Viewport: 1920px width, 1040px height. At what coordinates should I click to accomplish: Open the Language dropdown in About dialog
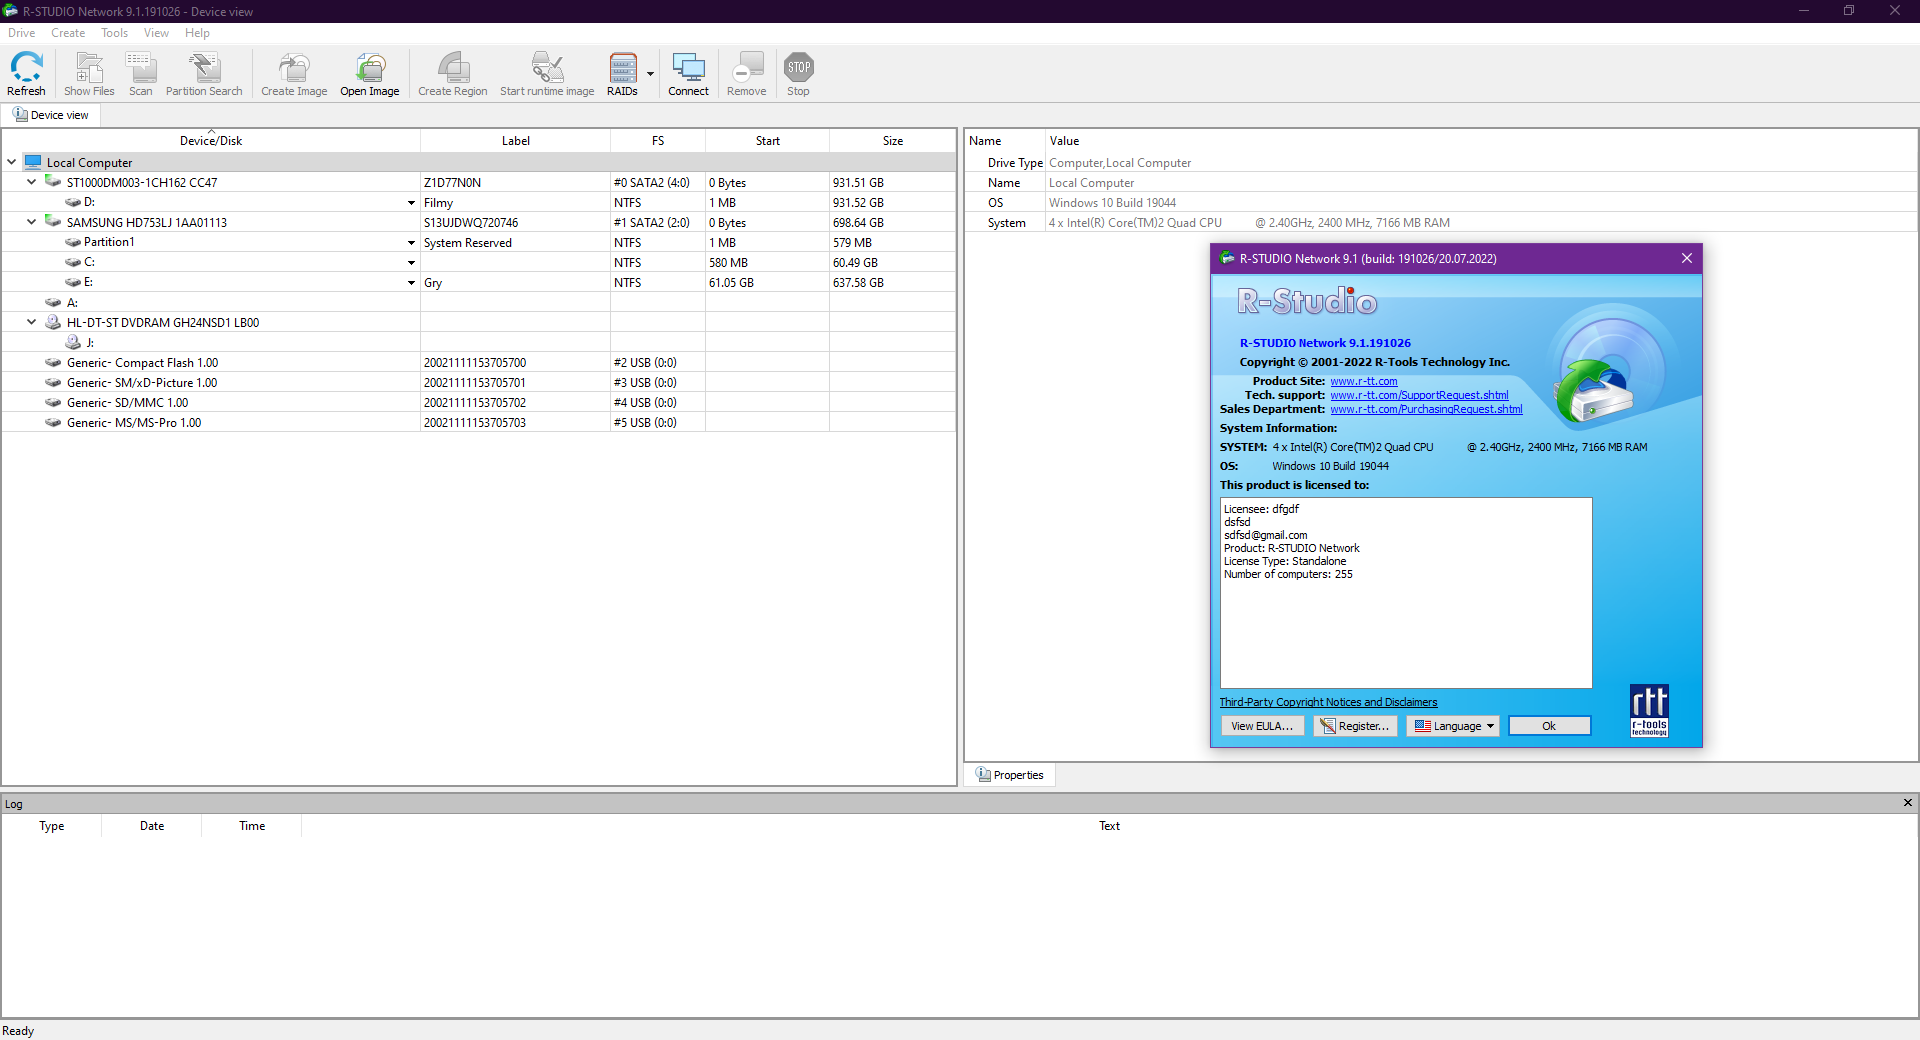[x=1453, y=726]
